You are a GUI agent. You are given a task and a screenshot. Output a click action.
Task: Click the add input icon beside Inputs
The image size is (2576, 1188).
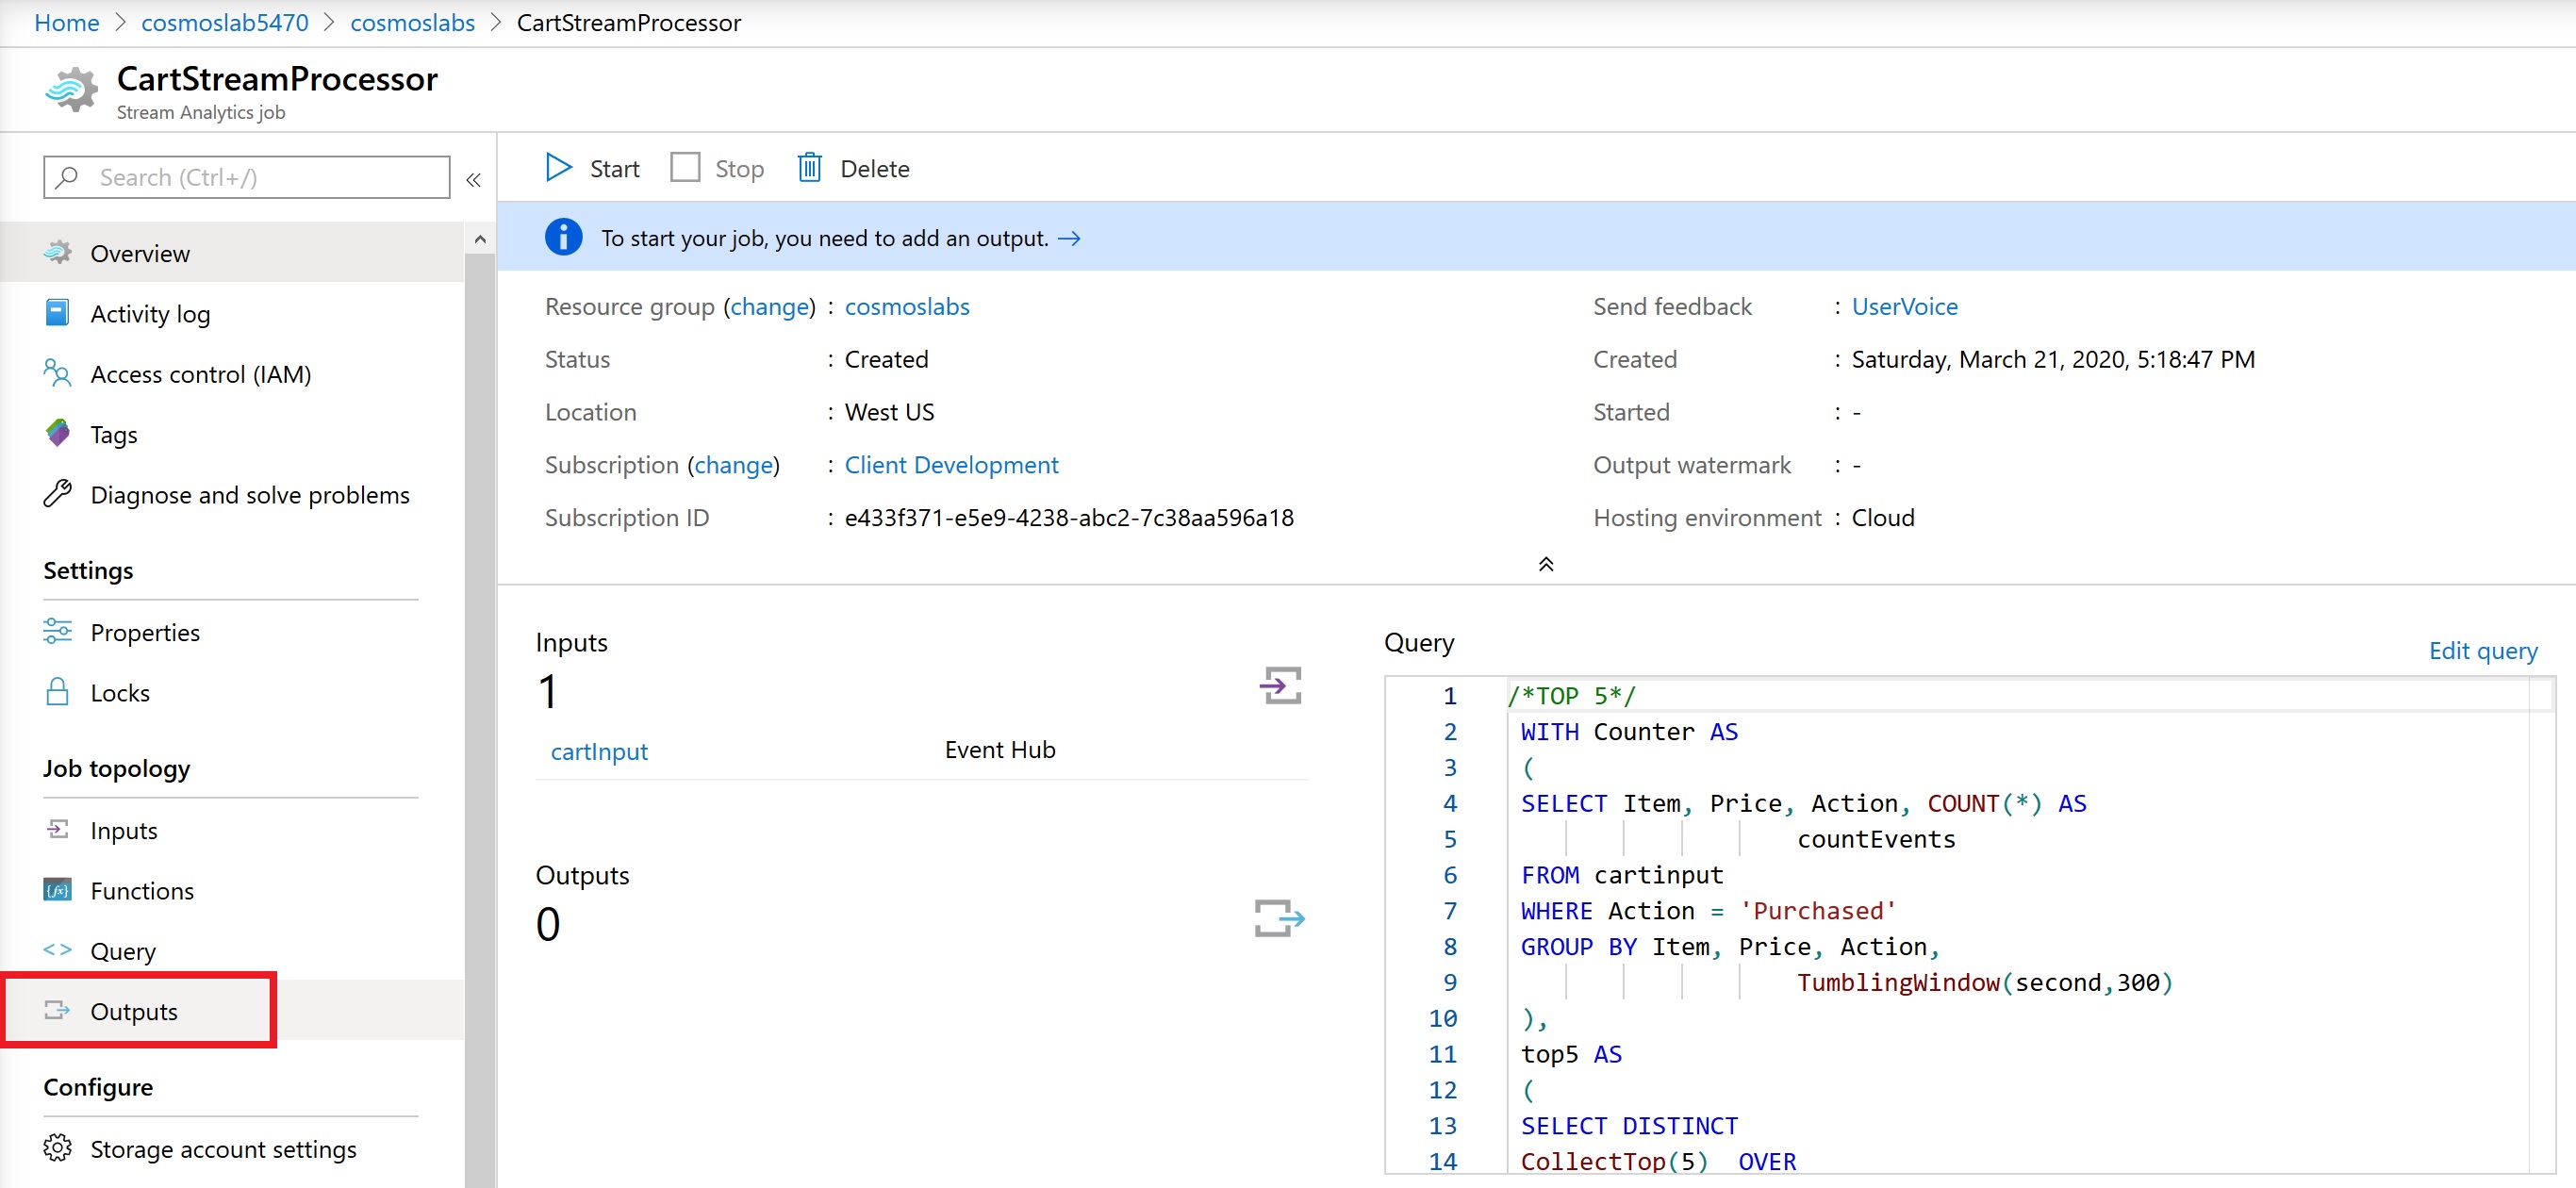1280,685
